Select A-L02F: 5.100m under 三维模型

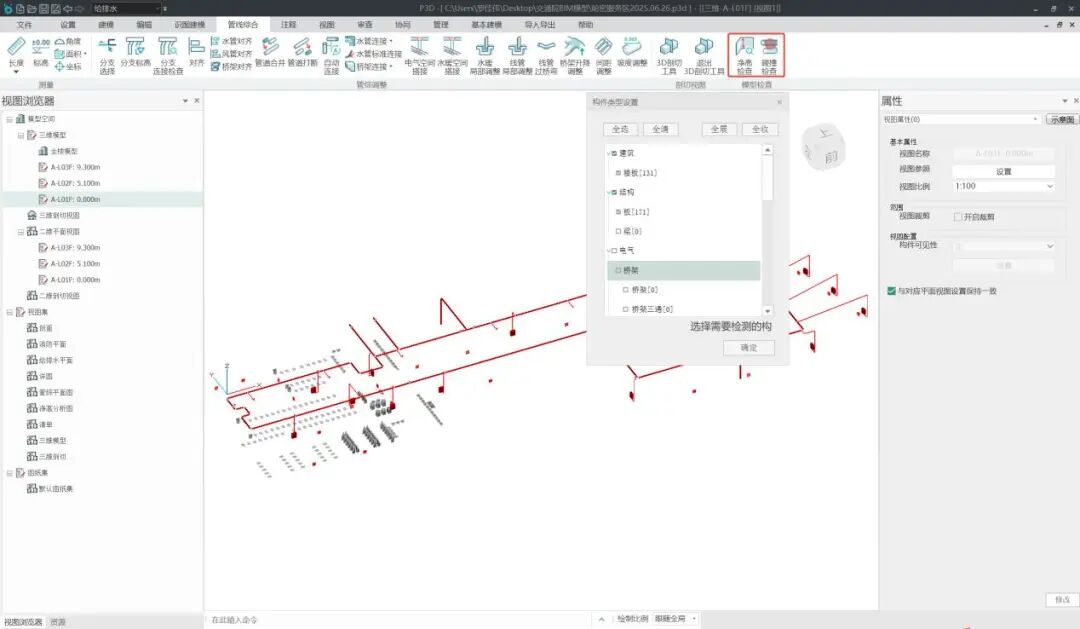pos(75,183)
